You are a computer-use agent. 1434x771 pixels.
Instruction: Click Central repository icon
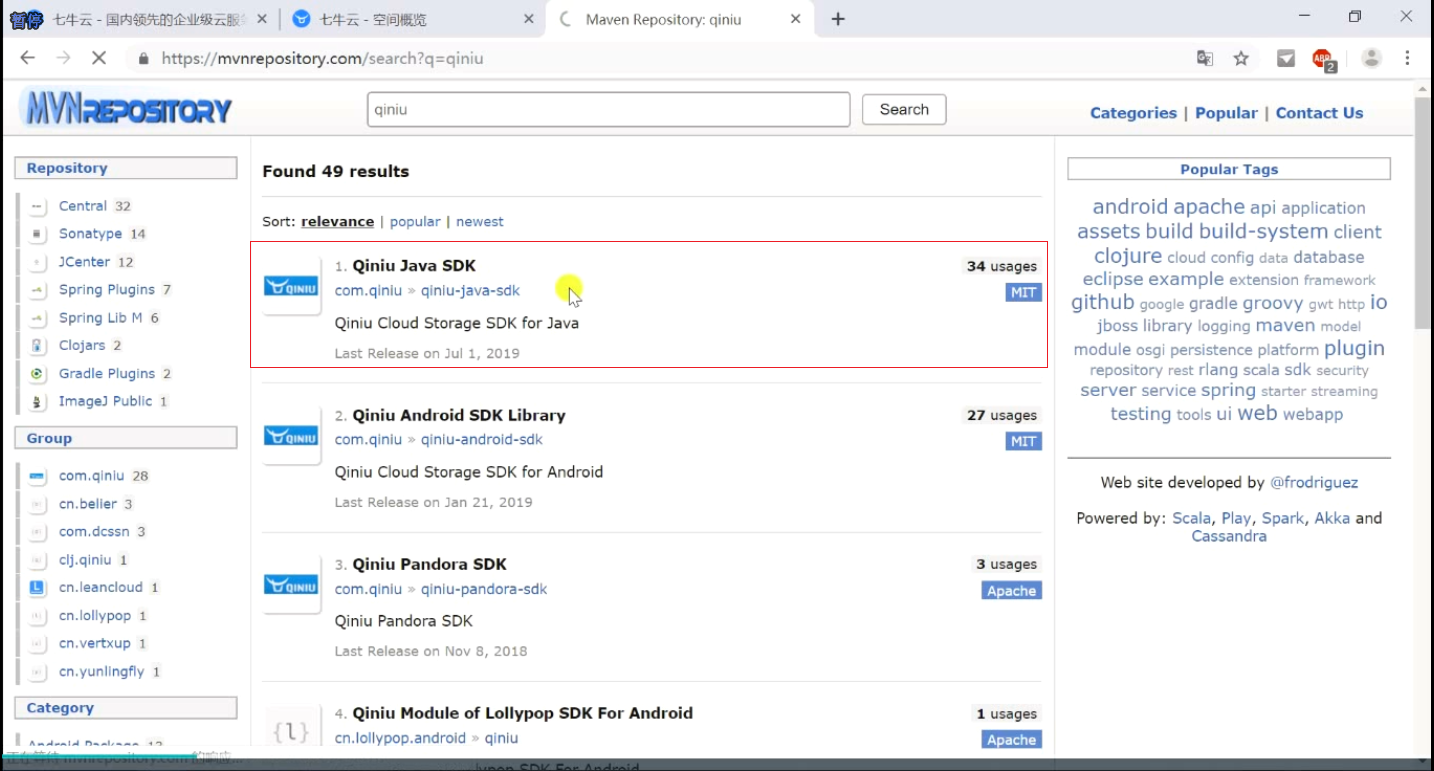click(x=37, y=206)
